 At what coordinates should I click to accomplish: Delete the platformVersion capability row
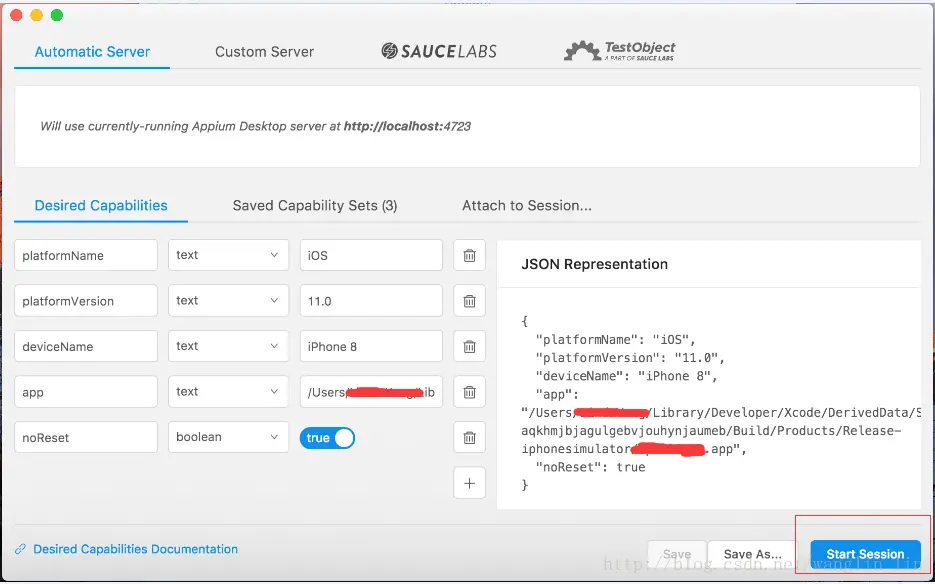469,301
